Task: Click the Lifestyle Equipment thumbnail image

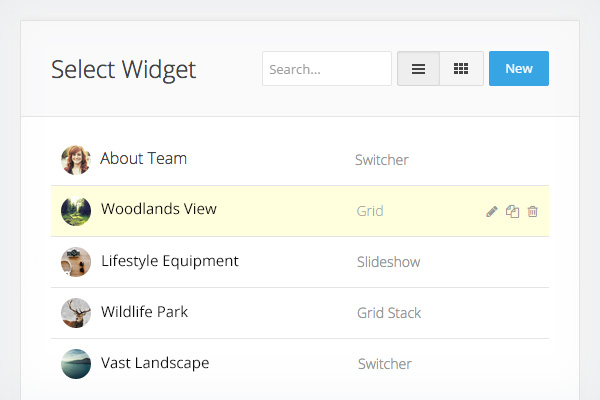Action: click(76, 262)
